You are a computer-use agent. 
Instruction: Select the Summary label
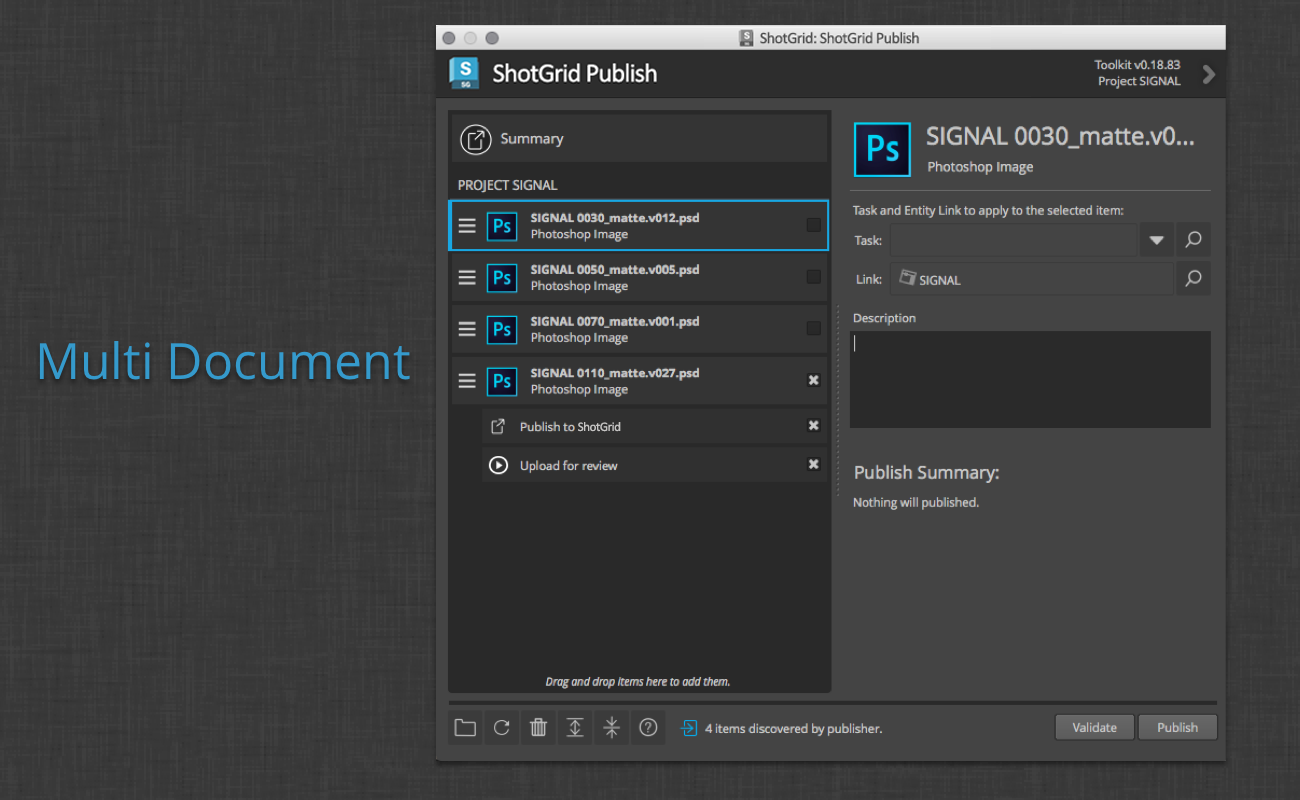point(532,139)
